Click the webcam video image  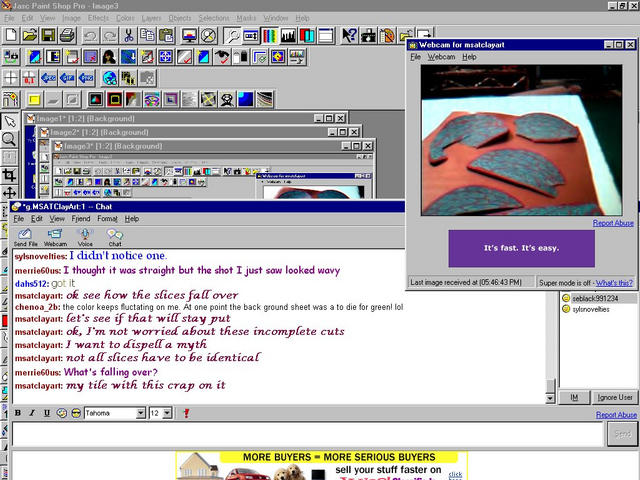tap(522, 140)
